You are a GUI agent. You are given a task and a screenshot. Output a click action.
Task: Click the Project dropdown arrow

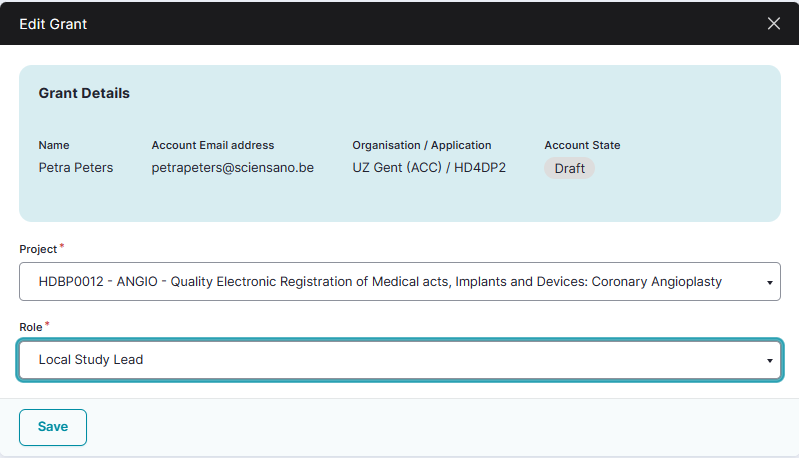tap(769, 283)
